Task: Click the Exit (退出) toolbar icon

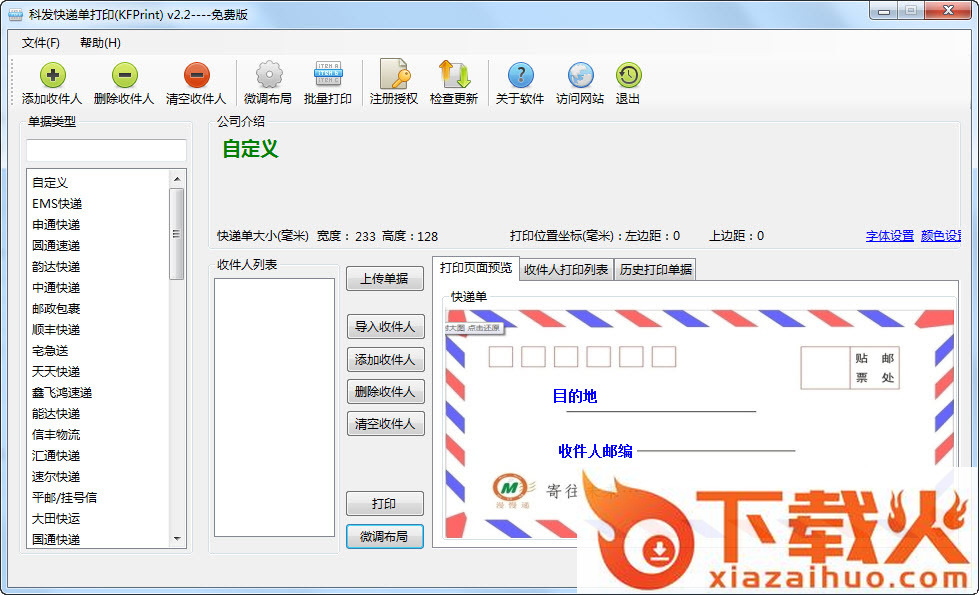Action: (628, 76)
